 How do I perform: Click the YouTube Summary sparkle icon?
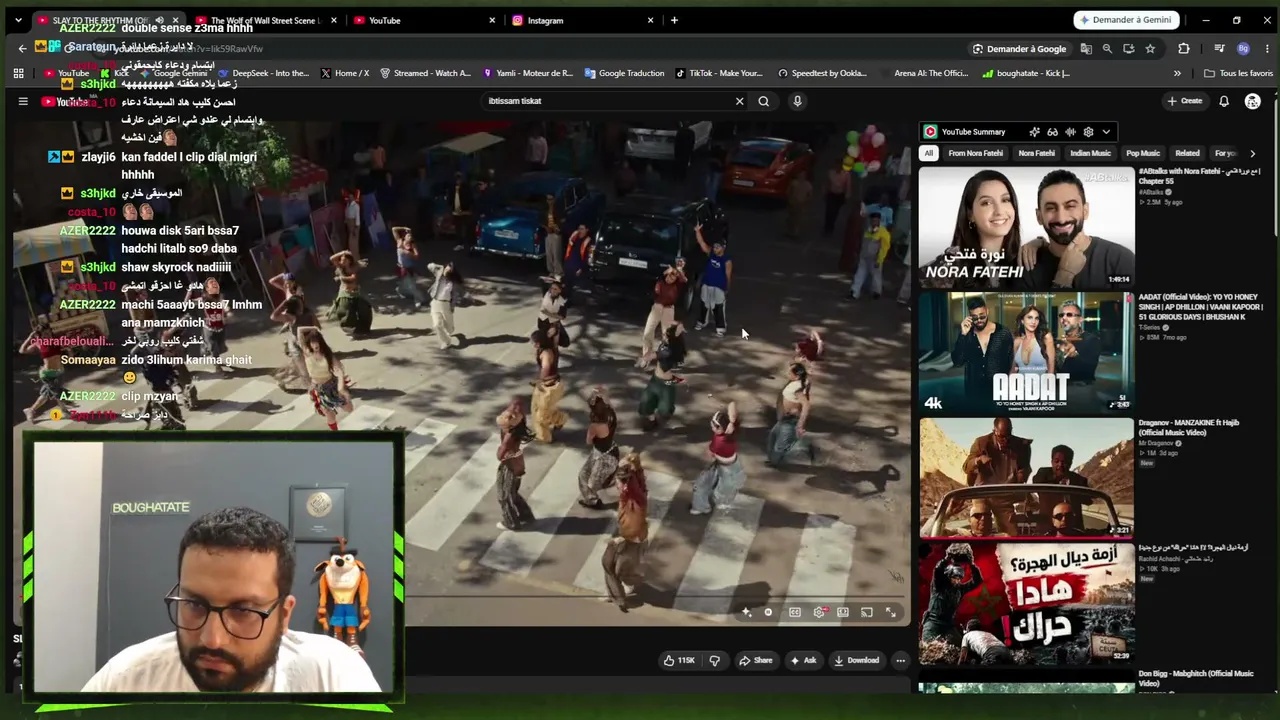(1034, 132)
